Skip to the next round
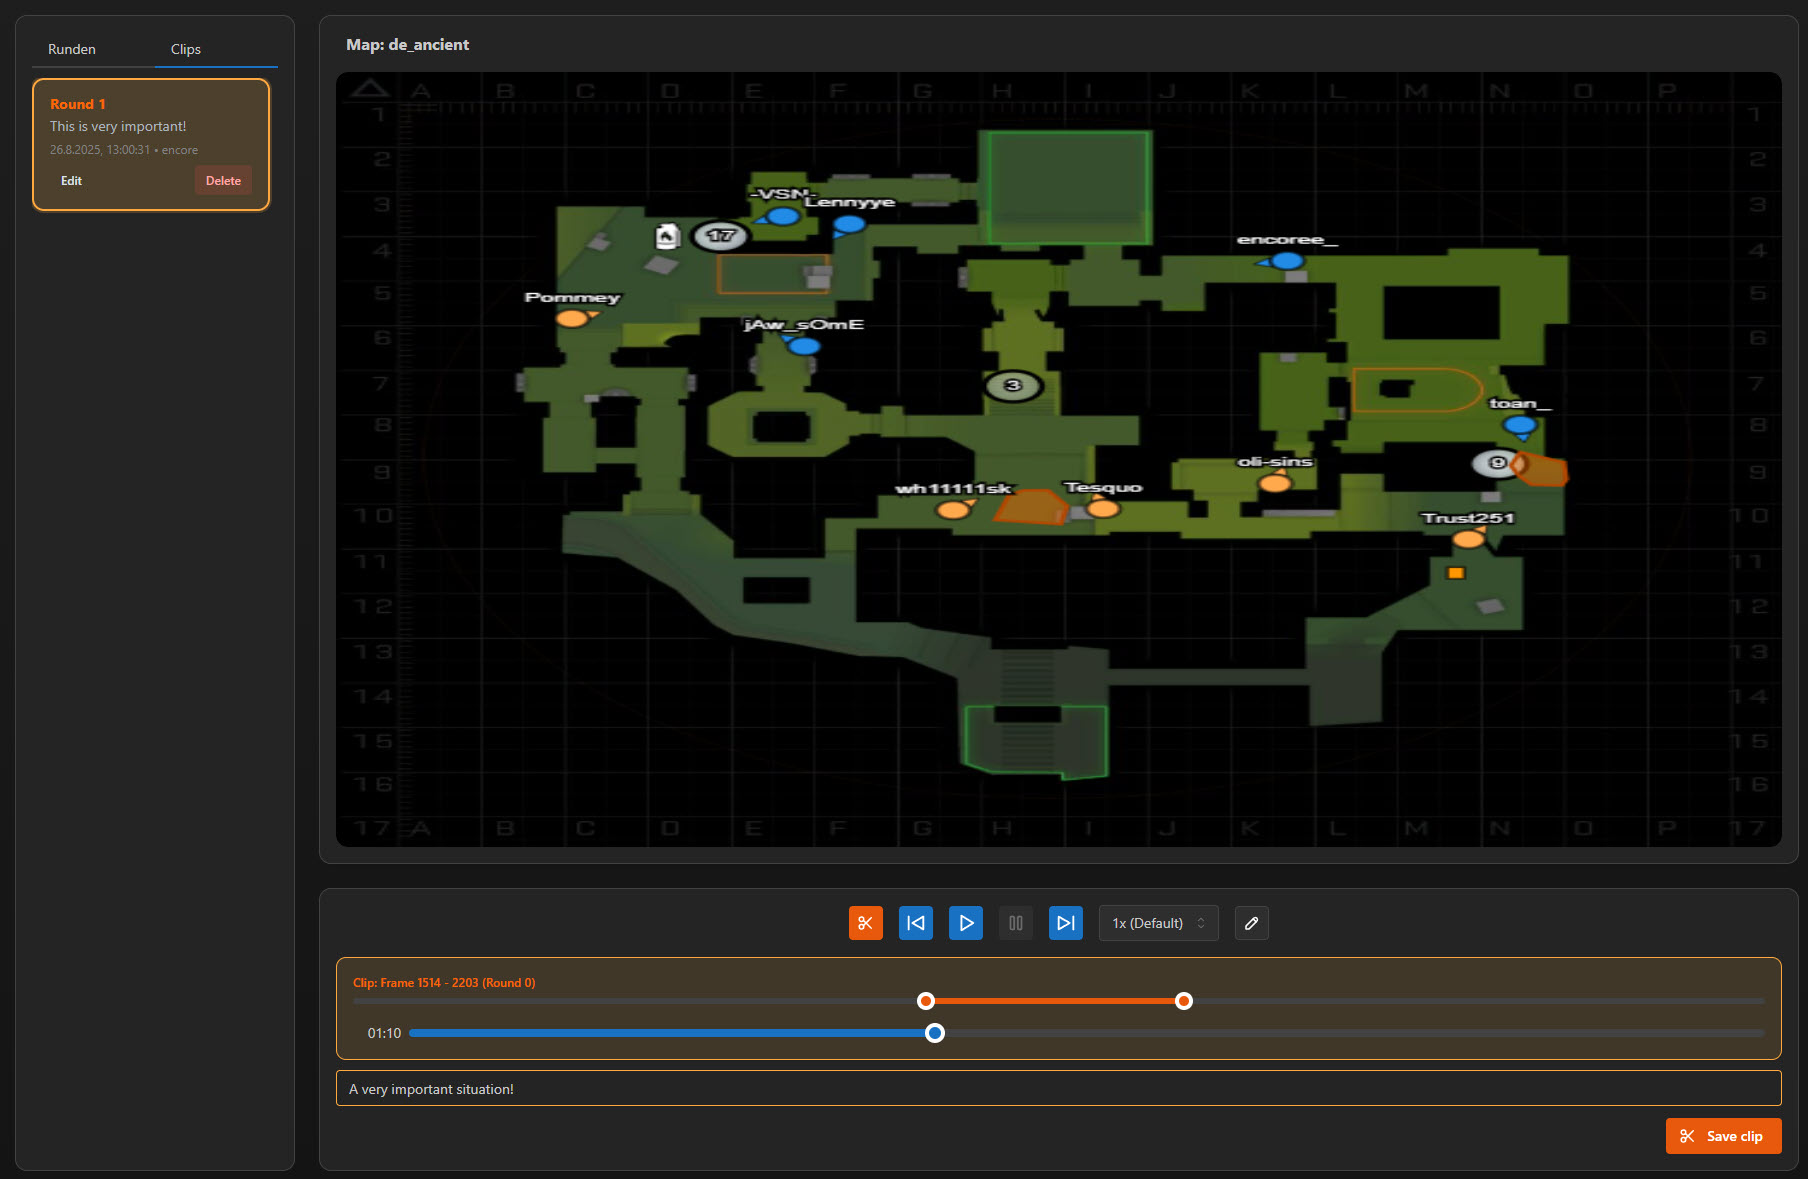1808x1179 pixels. click(x=1065, y=923)
